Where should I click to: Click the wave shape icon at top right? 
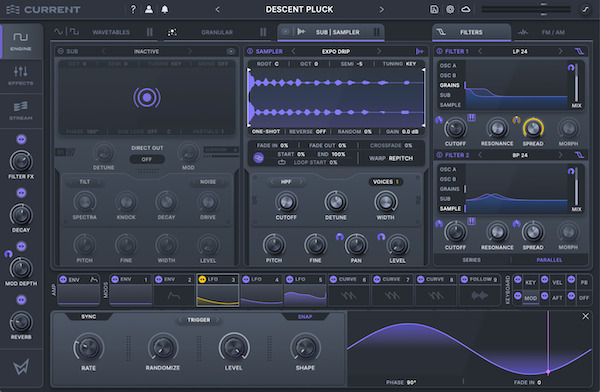click(x=585, y=9)
